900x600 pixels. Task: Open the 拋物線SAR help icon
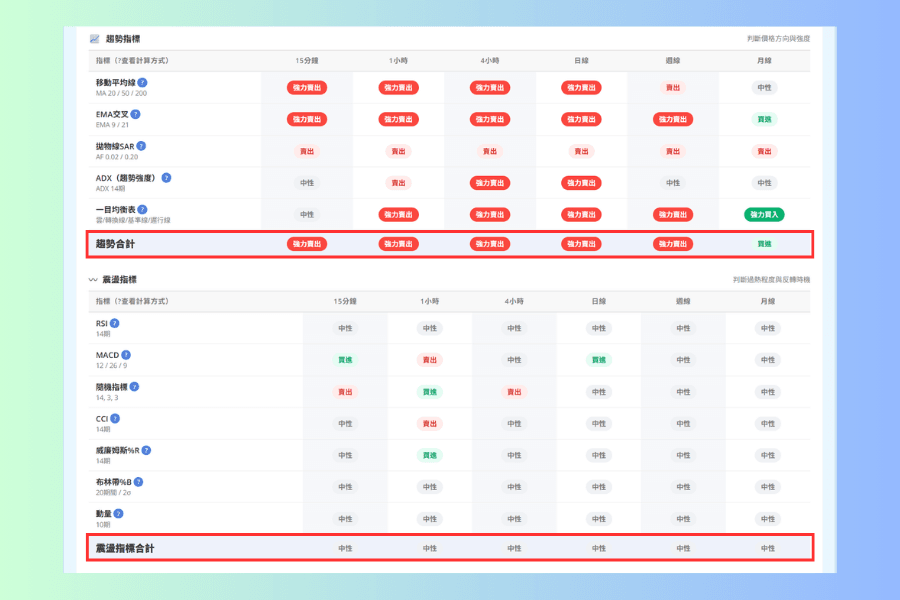tap(141, 146)
